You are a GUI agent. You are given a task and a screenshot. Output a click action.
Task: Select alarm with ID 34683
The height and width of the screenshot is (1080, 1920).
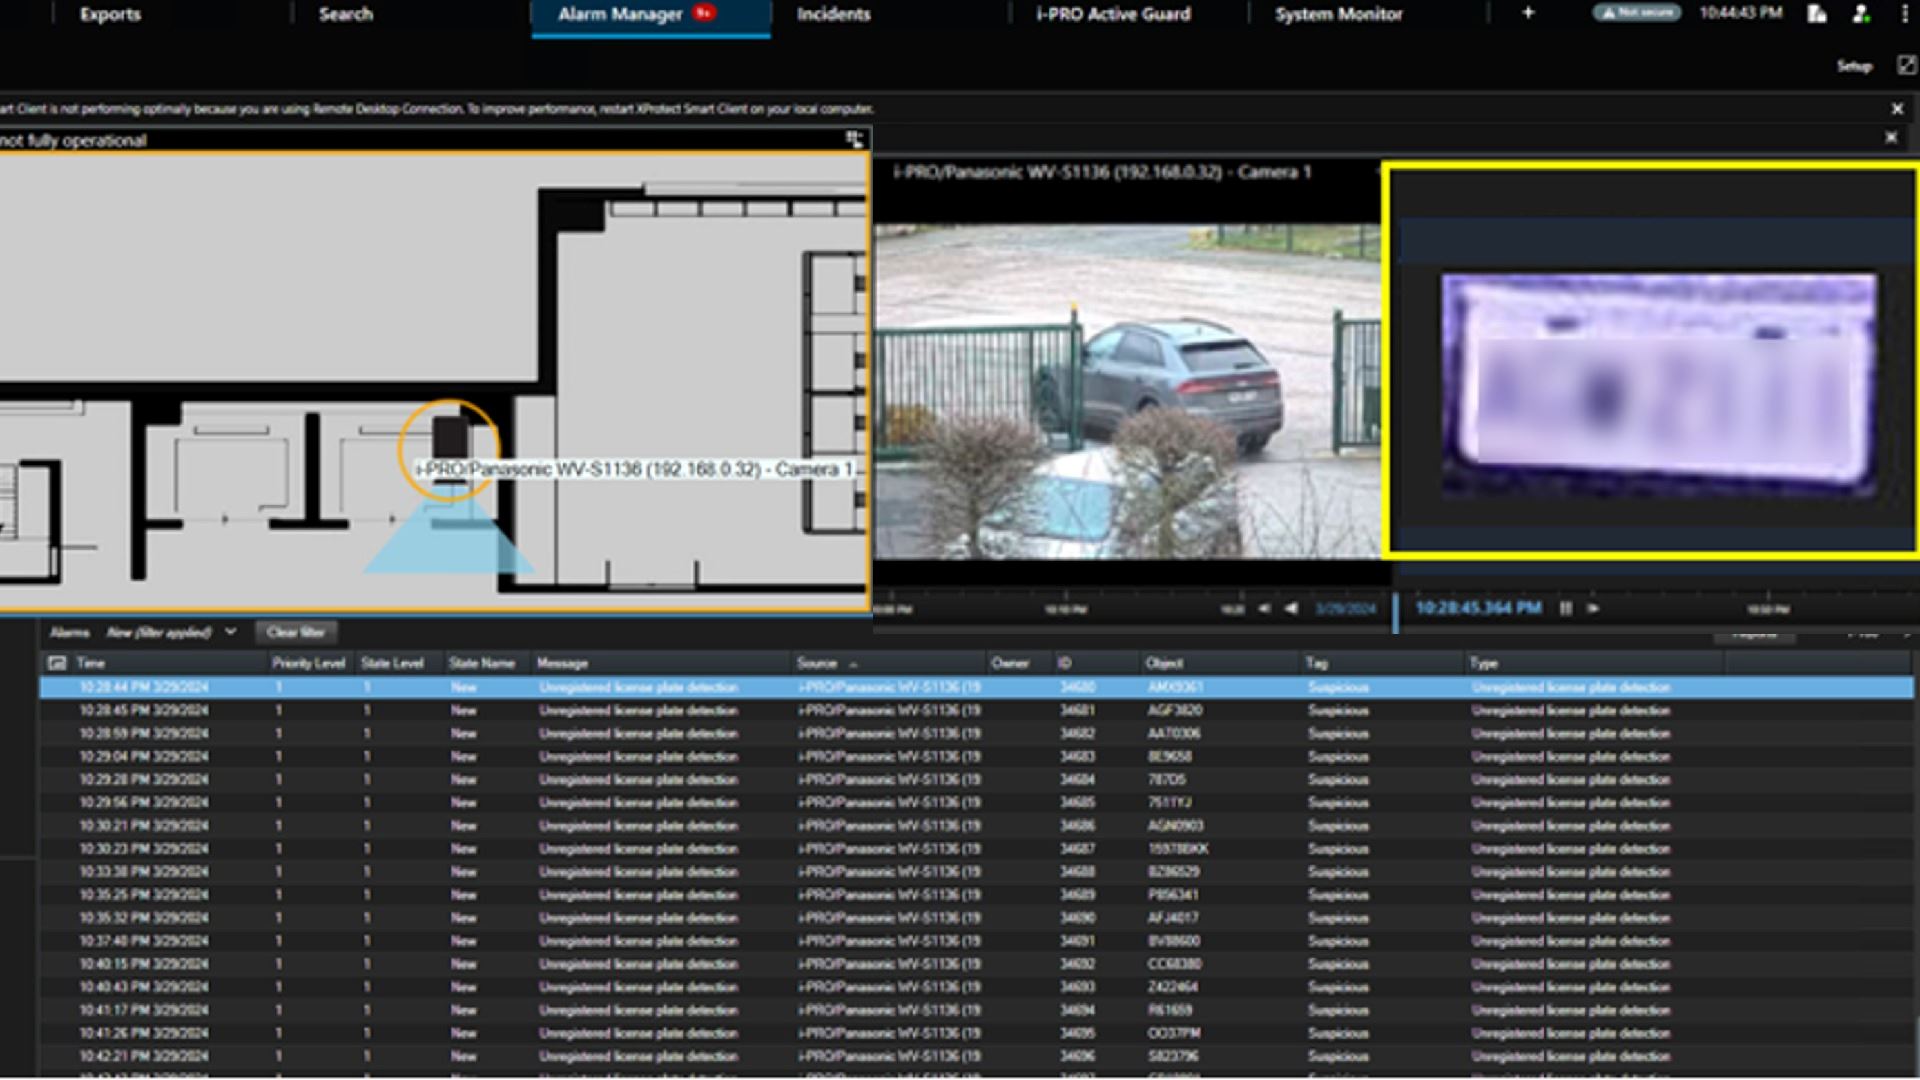click(x=977, y=757)
